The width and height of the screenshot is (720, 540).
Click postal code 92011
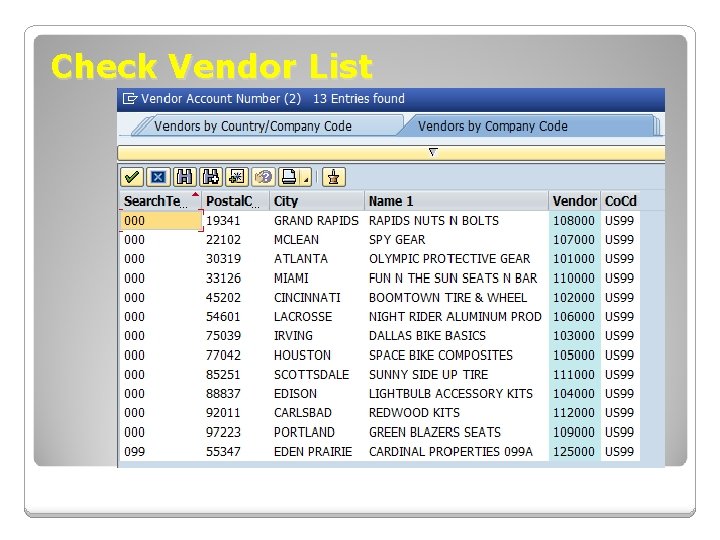pos(223,413)
